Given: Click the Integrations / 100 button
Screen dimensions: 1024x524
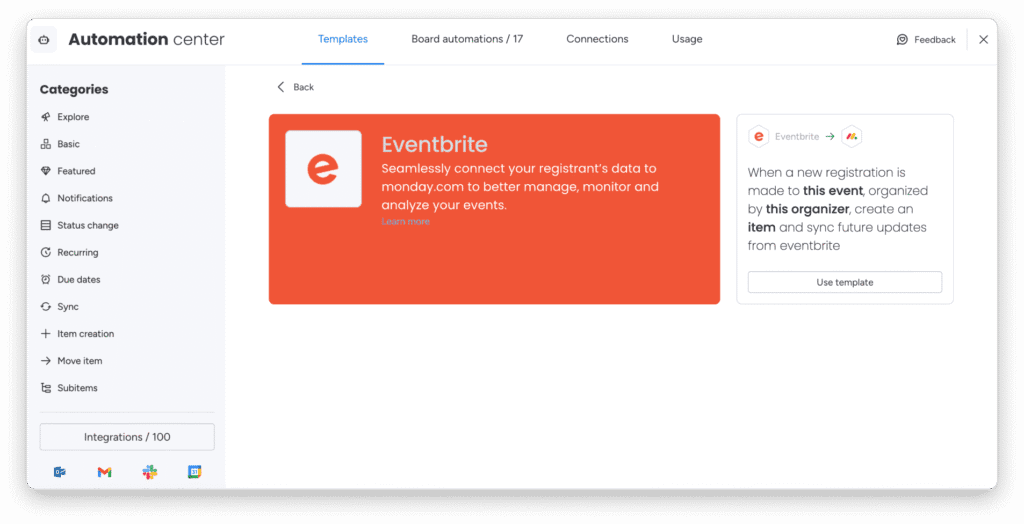Looking at the screenshot, I should [x=127, y=437].
